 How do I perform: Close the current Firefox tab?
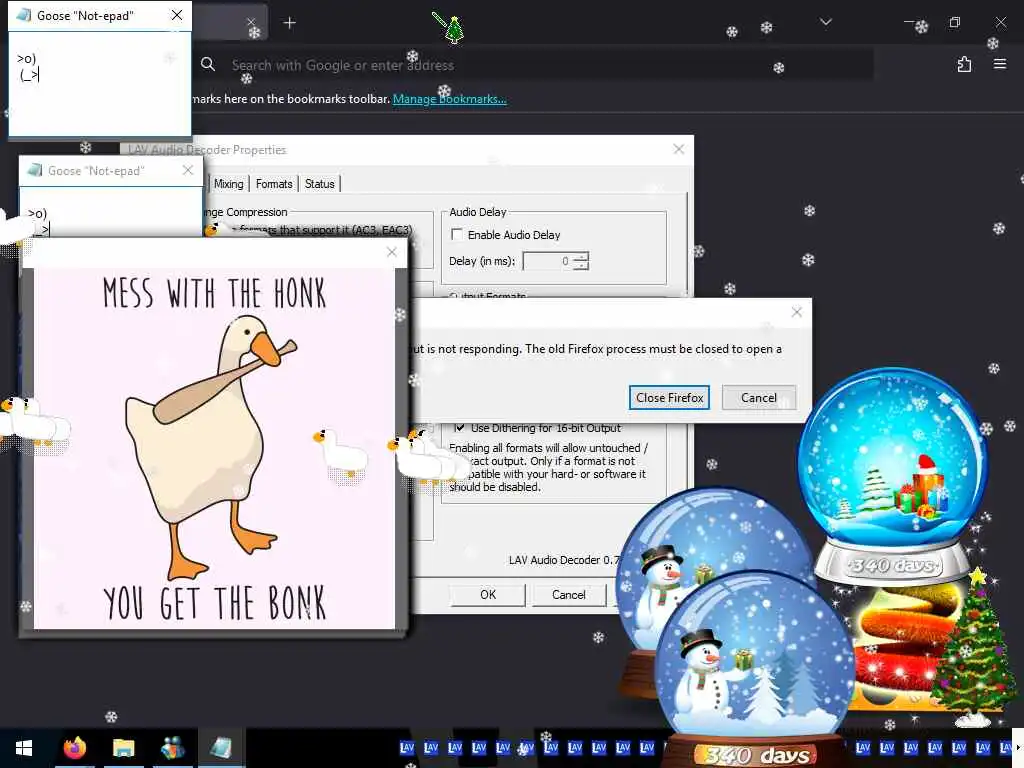point(251,22)
